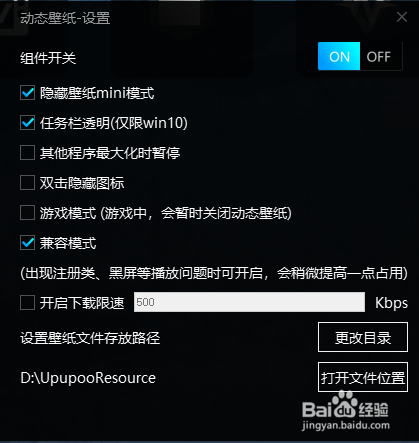The width and height of the screenshot is (419, 443).
Task: Click the 动态壁纸-设置 title text
Action: click(65, 18)
